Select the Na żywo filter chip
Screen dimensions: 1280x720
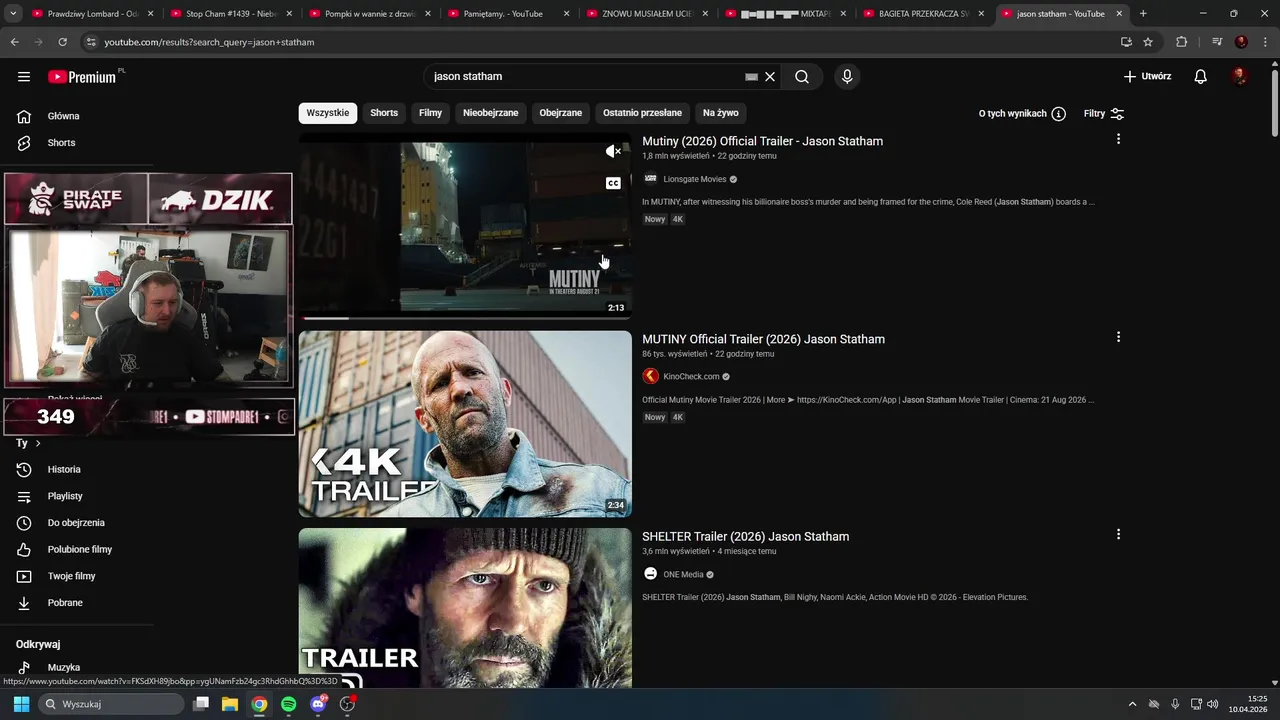[721, 113]
